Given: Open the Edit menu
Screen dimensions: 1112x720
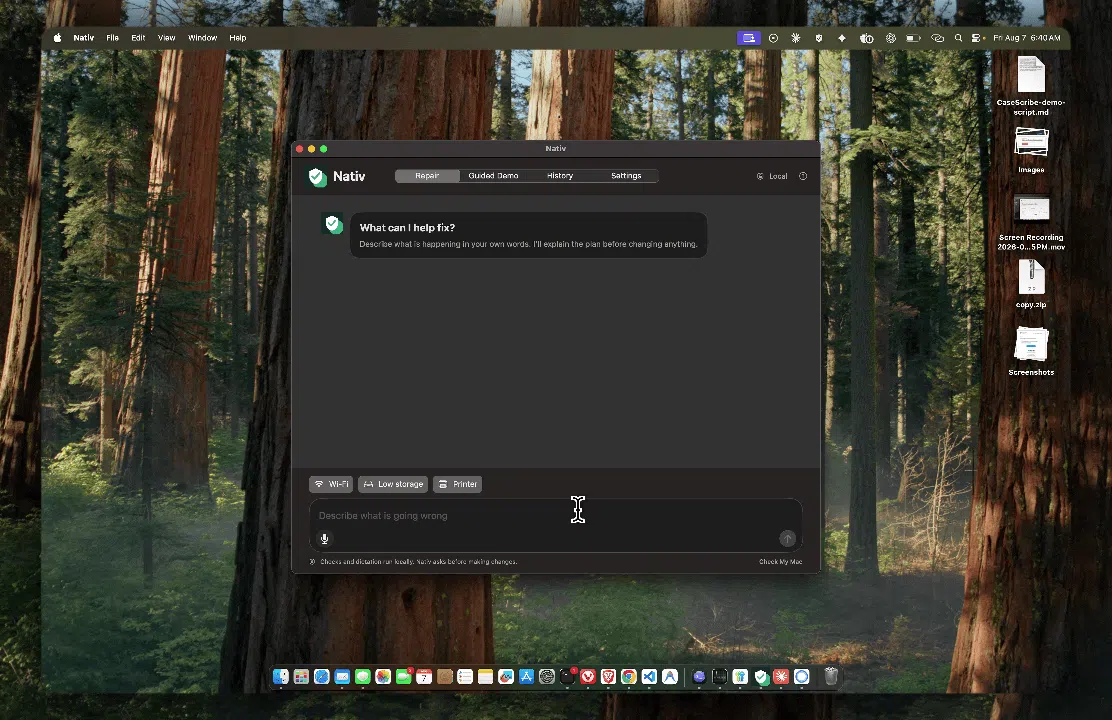Looking at the screenshot, I should (x=138, y=38).
